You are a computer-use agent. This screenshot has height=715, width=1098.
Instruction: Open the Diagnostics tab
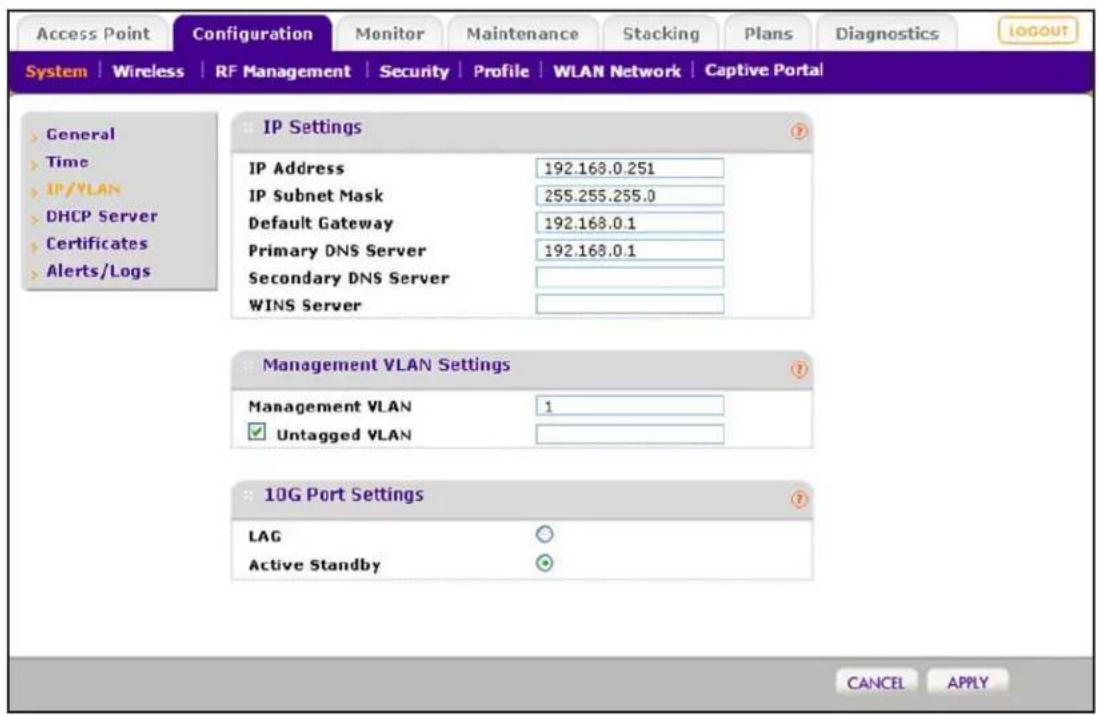click(887, 34)
